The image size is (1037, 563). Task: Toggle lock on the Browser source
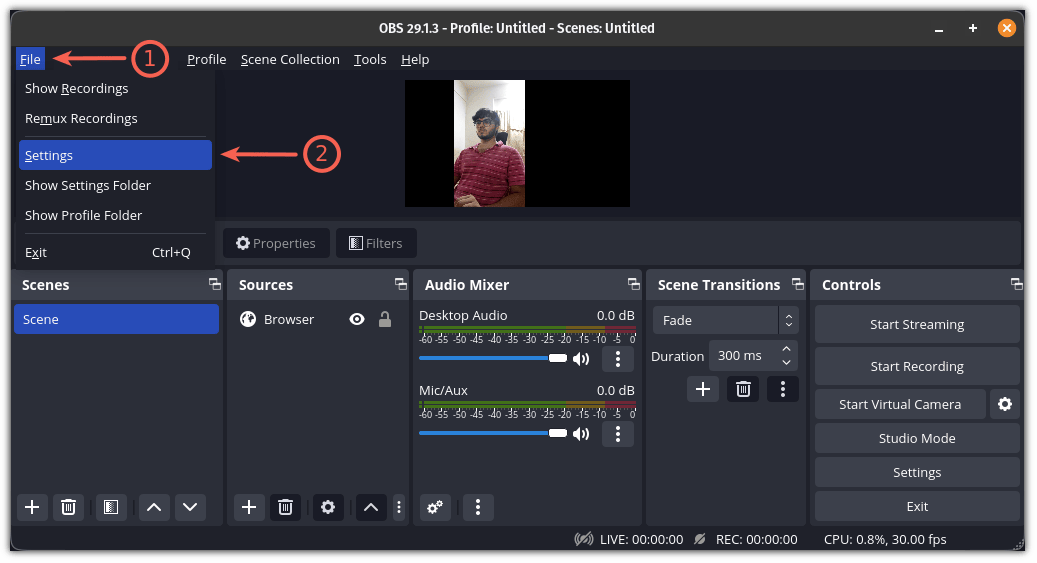[x=385, y=320]
